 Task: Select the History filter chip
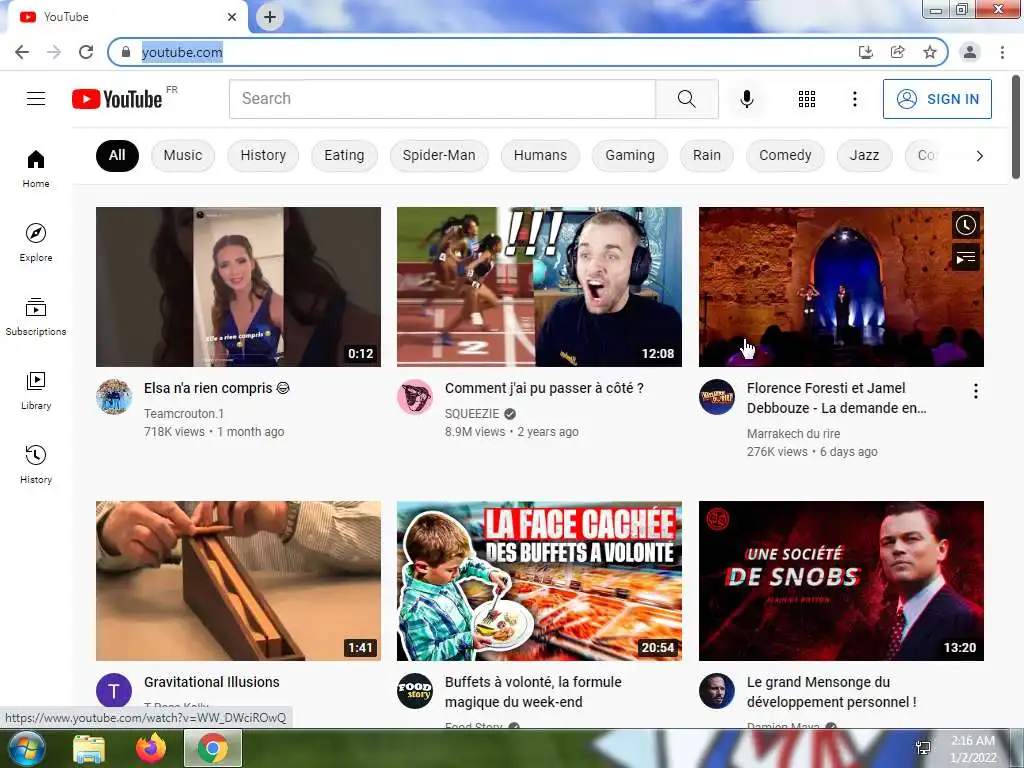(263, 155)
